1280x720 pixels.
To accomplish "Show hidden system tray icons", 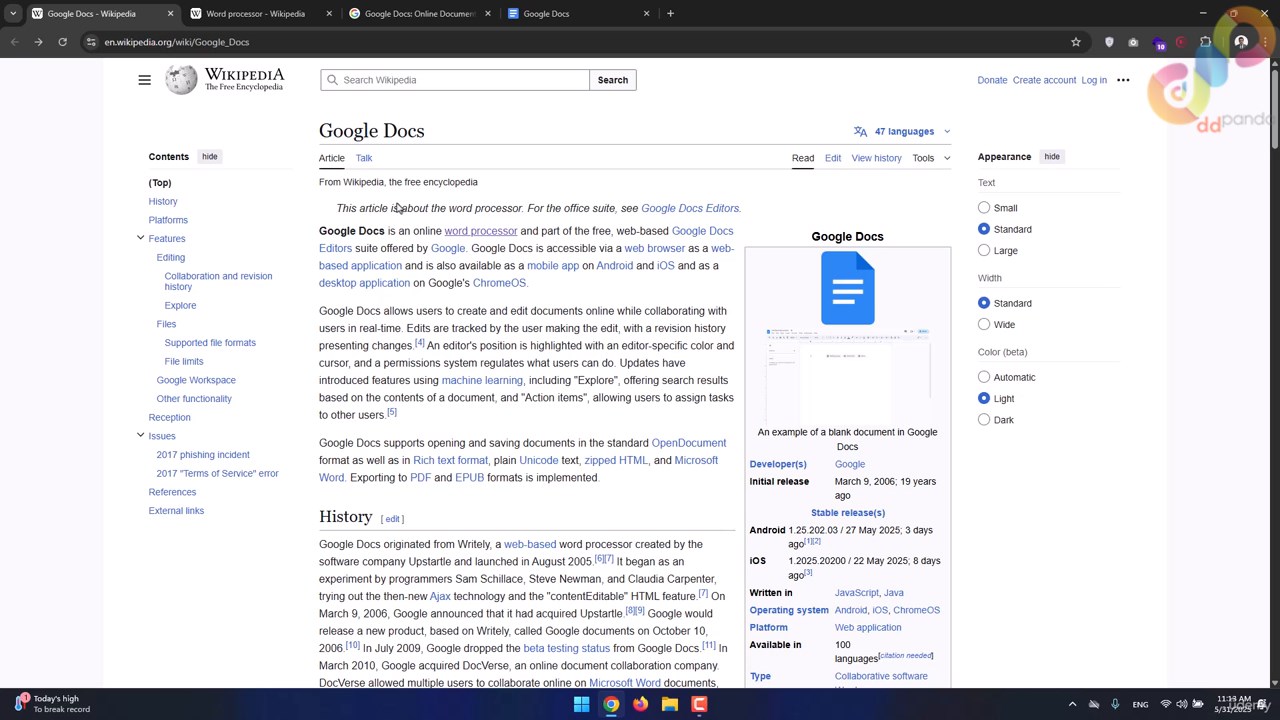I will (x=1072, y=704).
